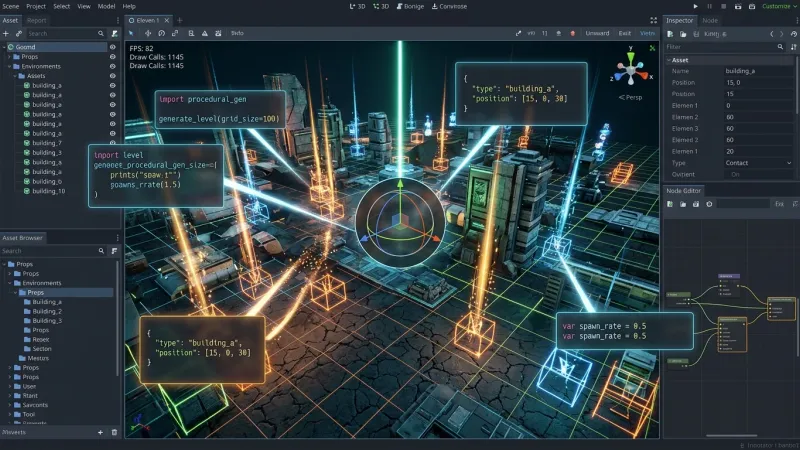
Task: Toggle visibility of the Goomd root node
Action: click(112, 47)
